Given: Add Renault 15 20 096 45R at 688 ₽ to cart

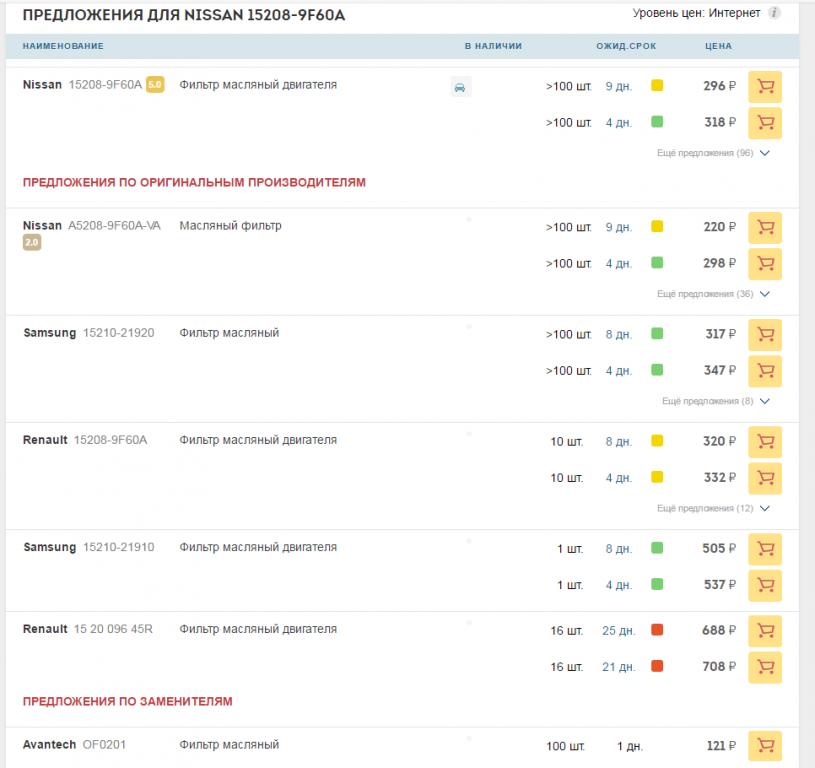Looking at the screenshot, I should coord(765,631).
